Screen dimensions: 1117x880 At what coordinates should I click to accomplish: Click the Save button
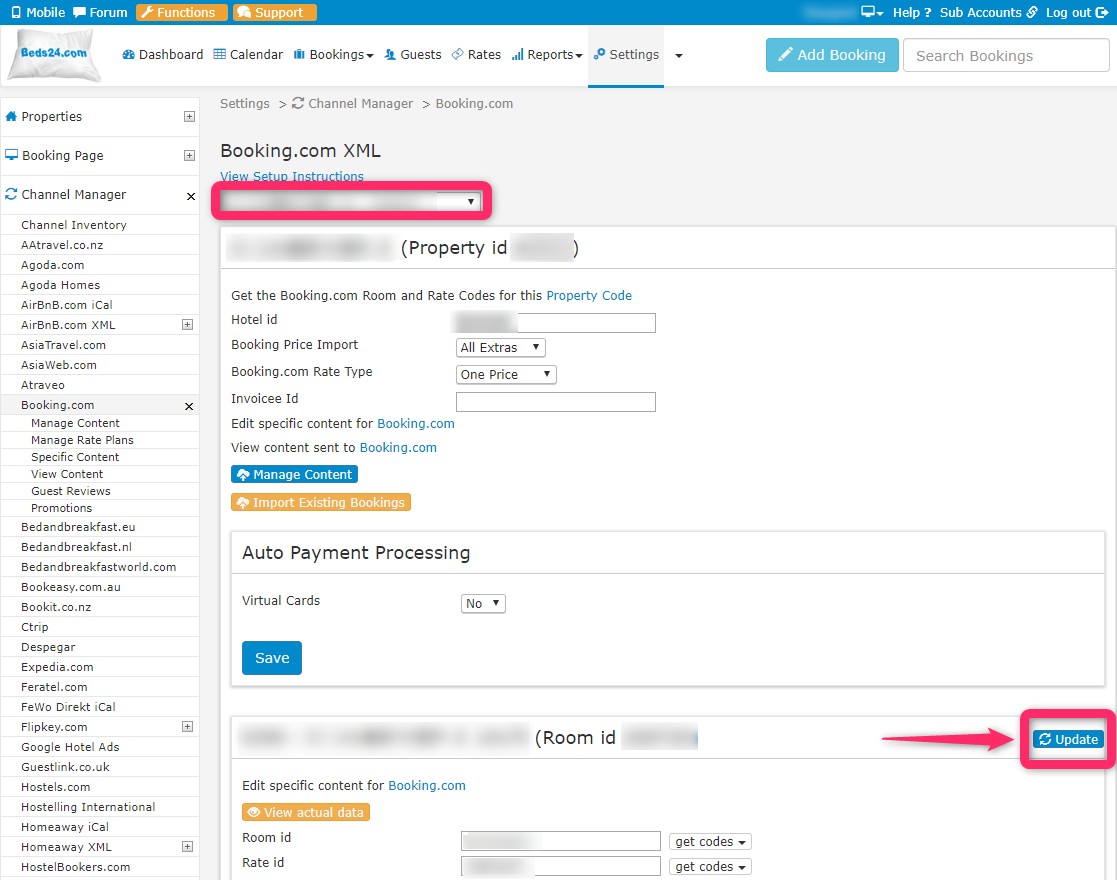(272, 658)
